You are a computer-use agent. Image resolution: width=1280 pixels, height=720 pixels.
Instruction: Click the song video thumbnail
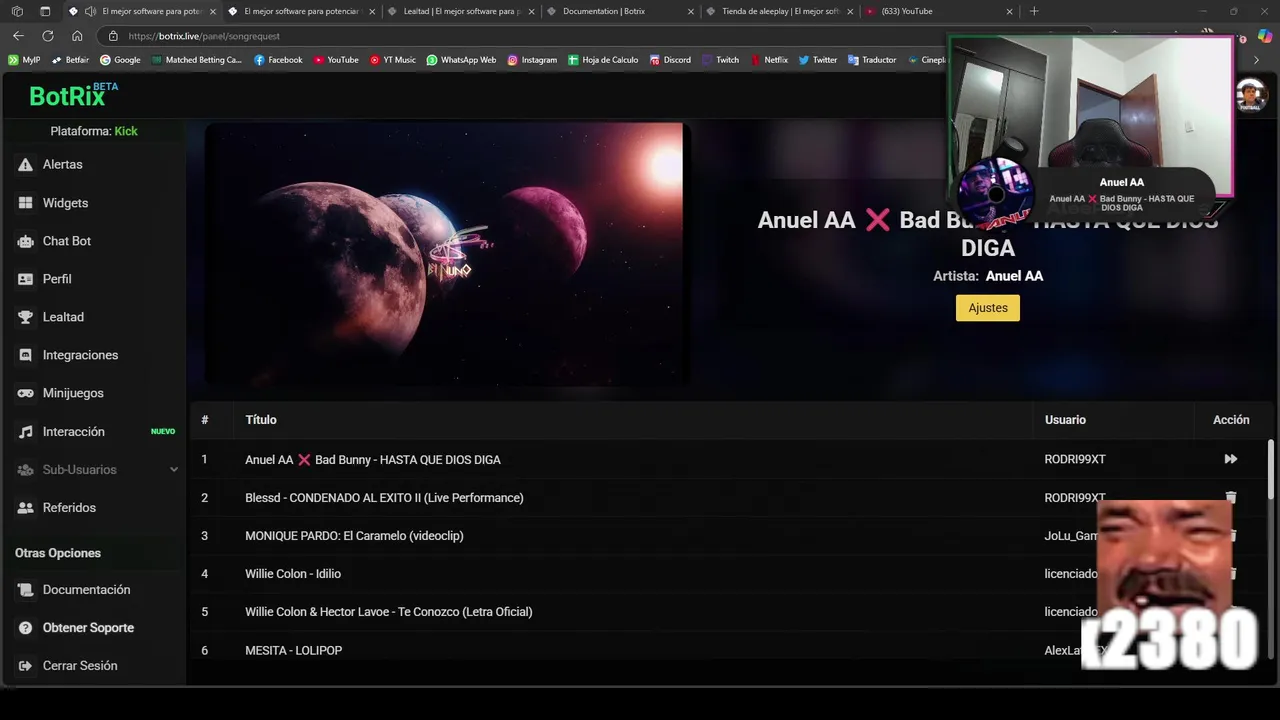click(444, 254)
